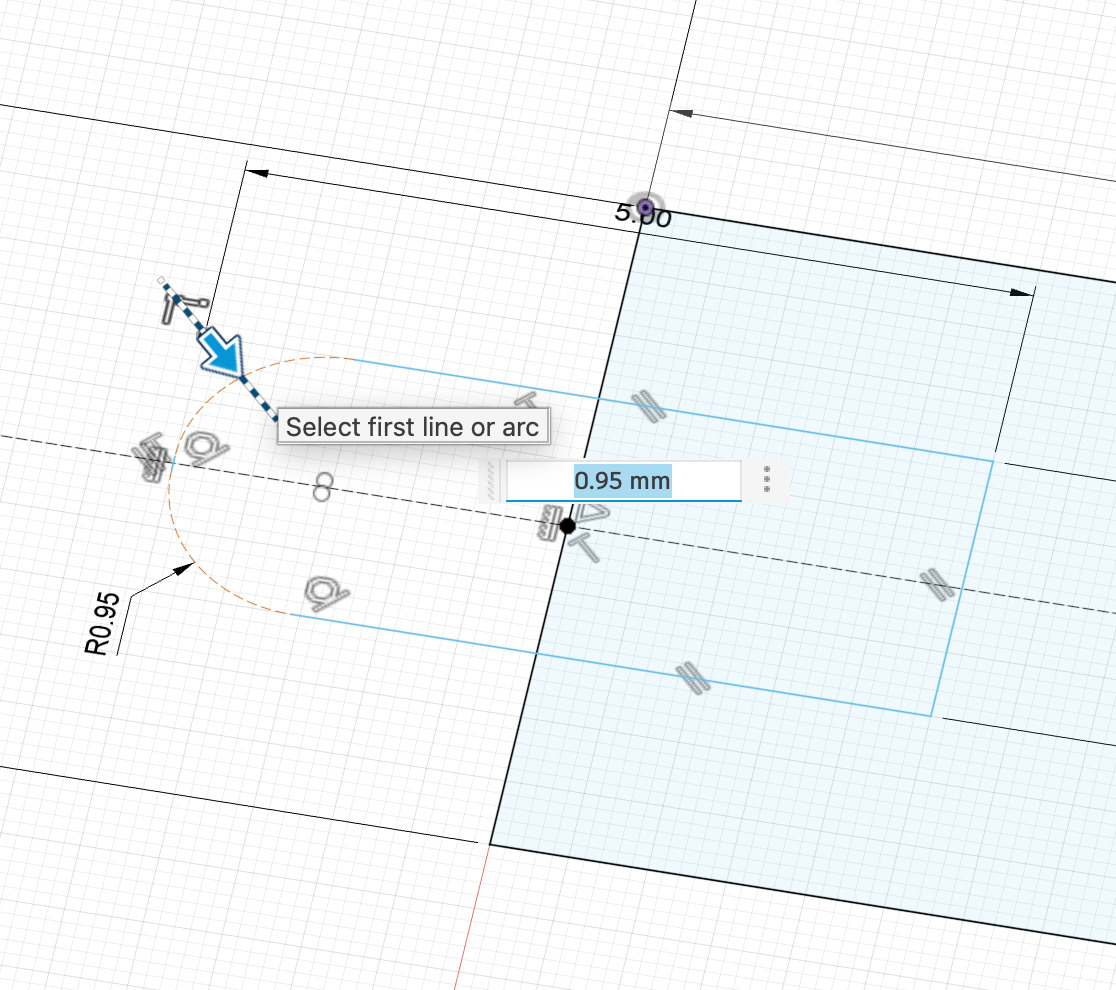Open the three-dot options next to 0.95 mm
Image resolution: width=1116 pixels, height=990 pixels.
click(767, 480)
